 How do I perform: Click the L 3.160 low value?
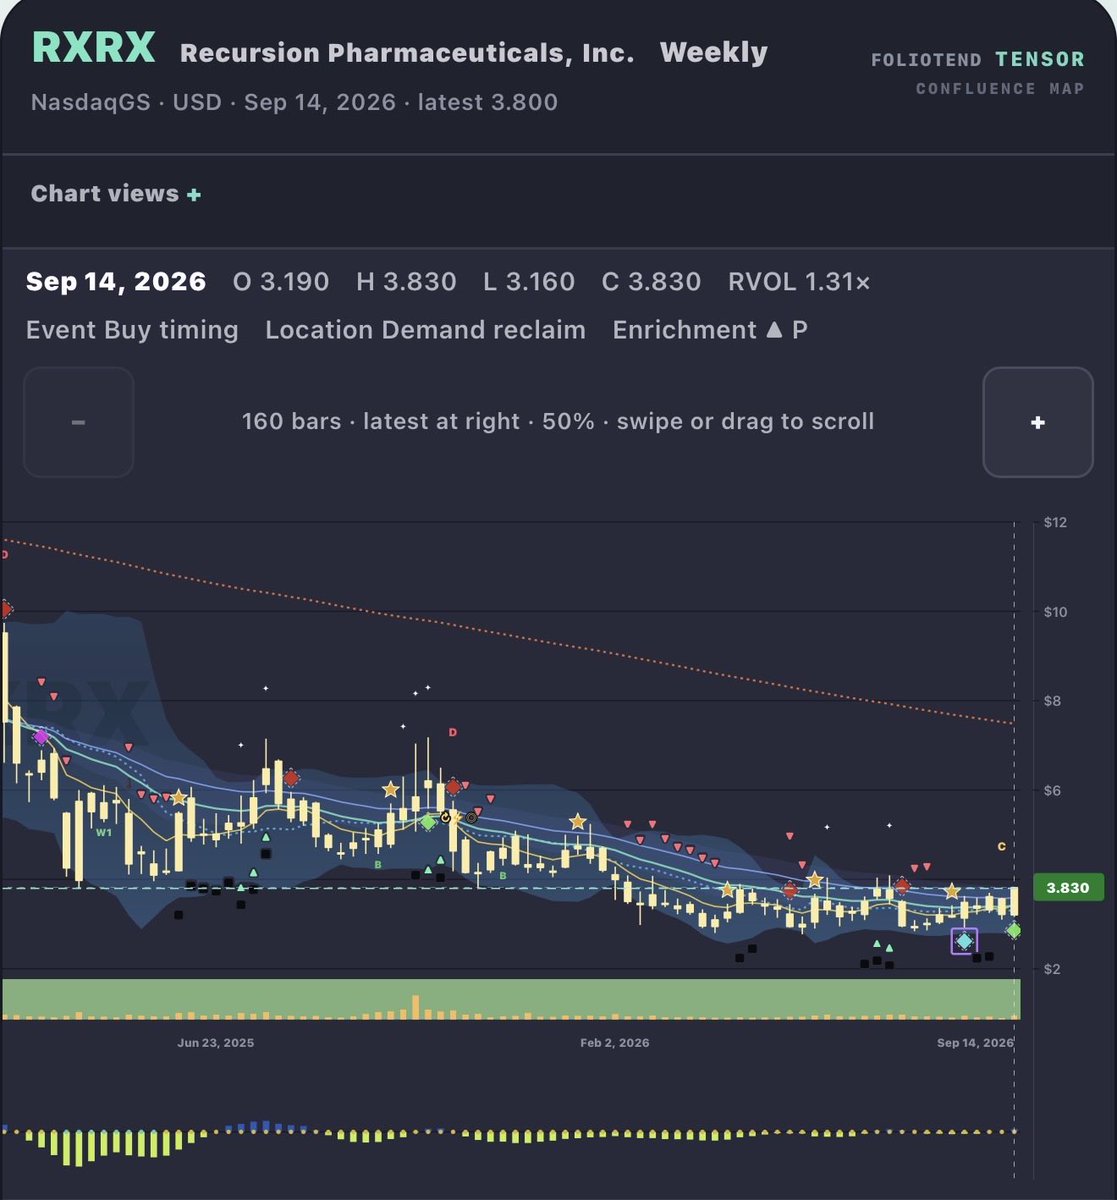click(529, 282)
